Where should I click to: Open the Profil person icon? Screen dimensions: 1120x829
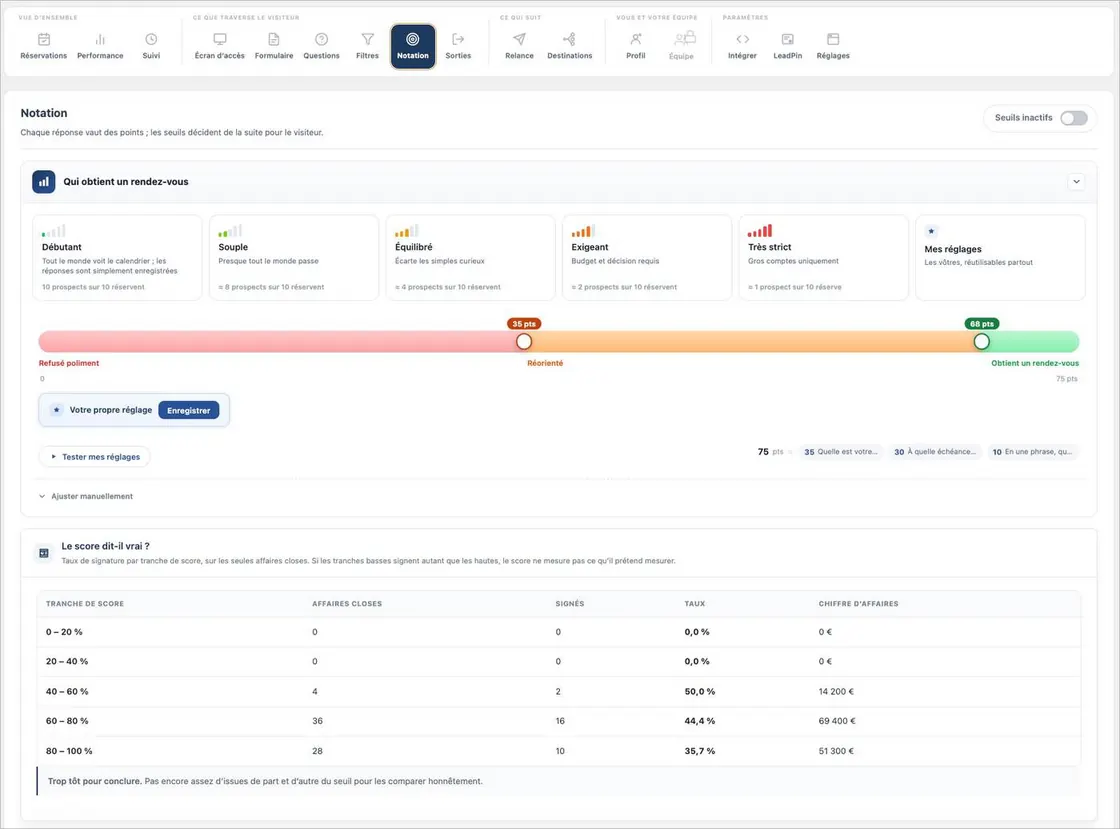[636, 39]
